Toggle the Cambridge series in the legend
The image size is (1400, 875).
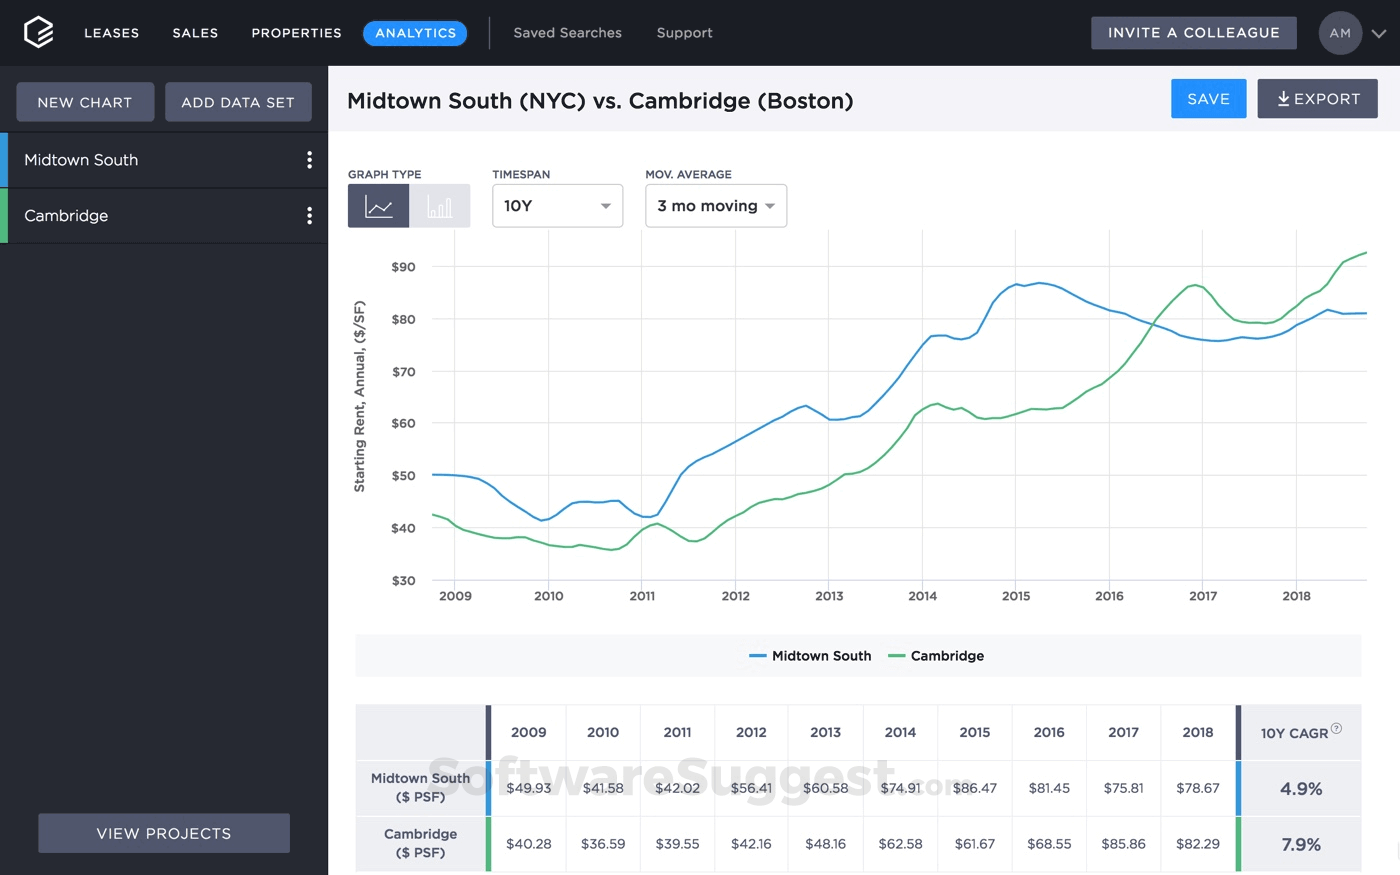pyautogui.click(x=936, y=655)
